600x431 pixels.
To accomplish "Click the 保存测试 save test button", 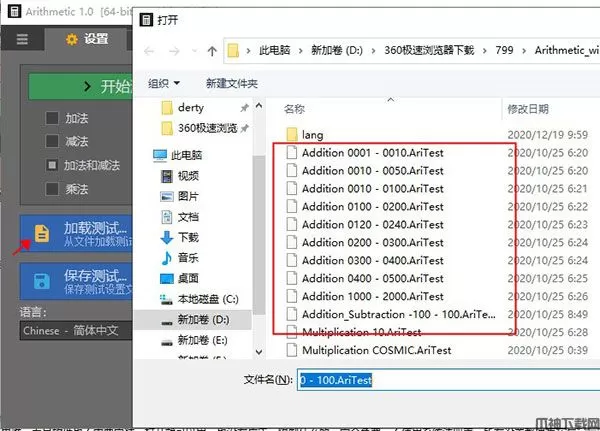I will 76,281.
